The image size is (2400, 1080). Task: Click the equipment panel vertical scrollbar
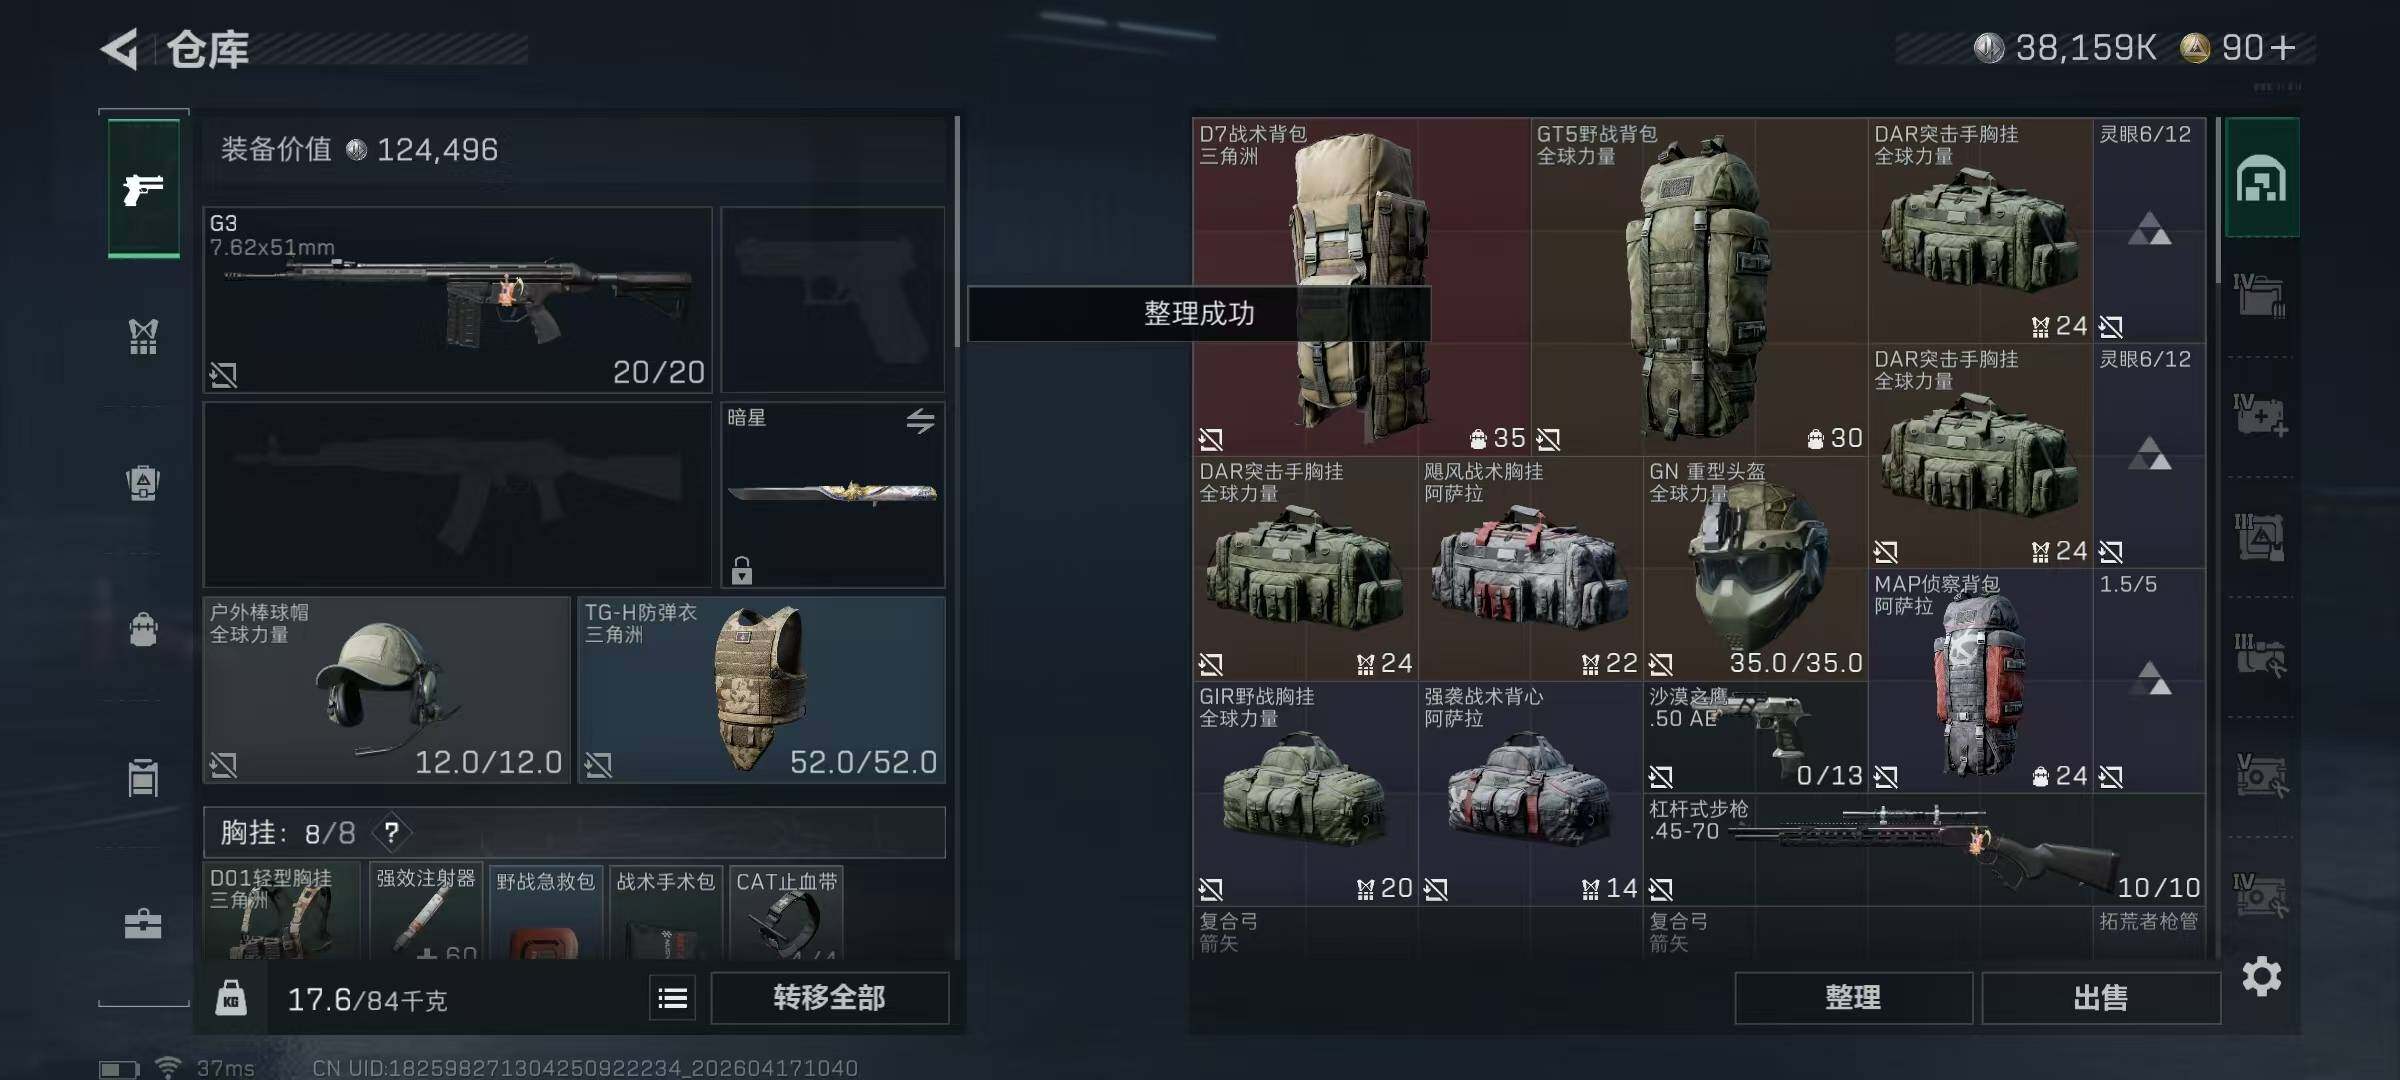tap(957, 232)
